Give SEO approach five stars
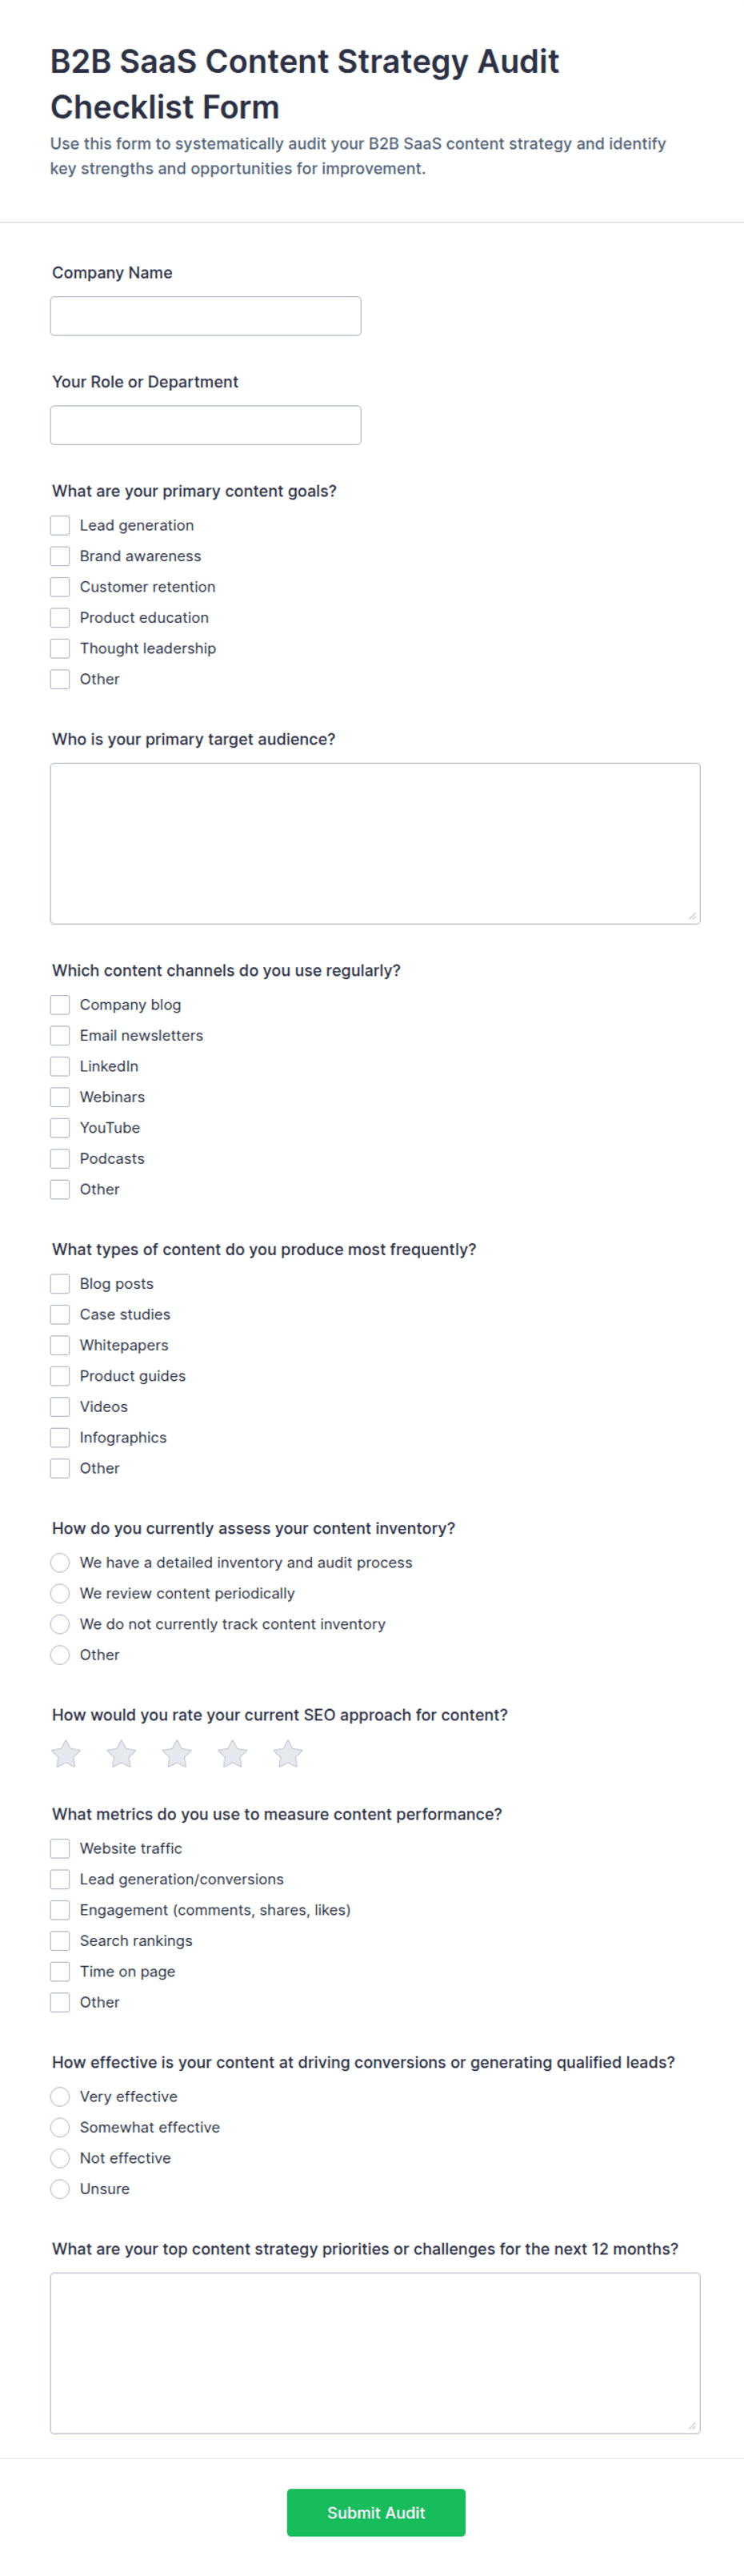This screenshot has height=2576, width=744. tap(288, 1753)
